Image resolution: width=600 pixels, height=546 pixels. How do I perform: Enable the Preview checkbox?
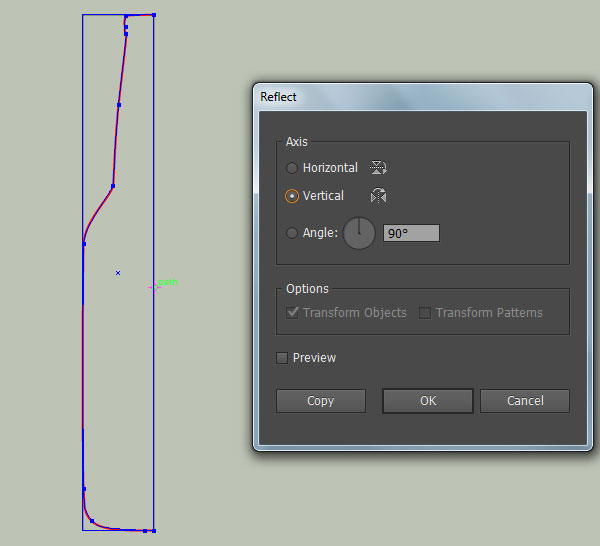point(282,358)
